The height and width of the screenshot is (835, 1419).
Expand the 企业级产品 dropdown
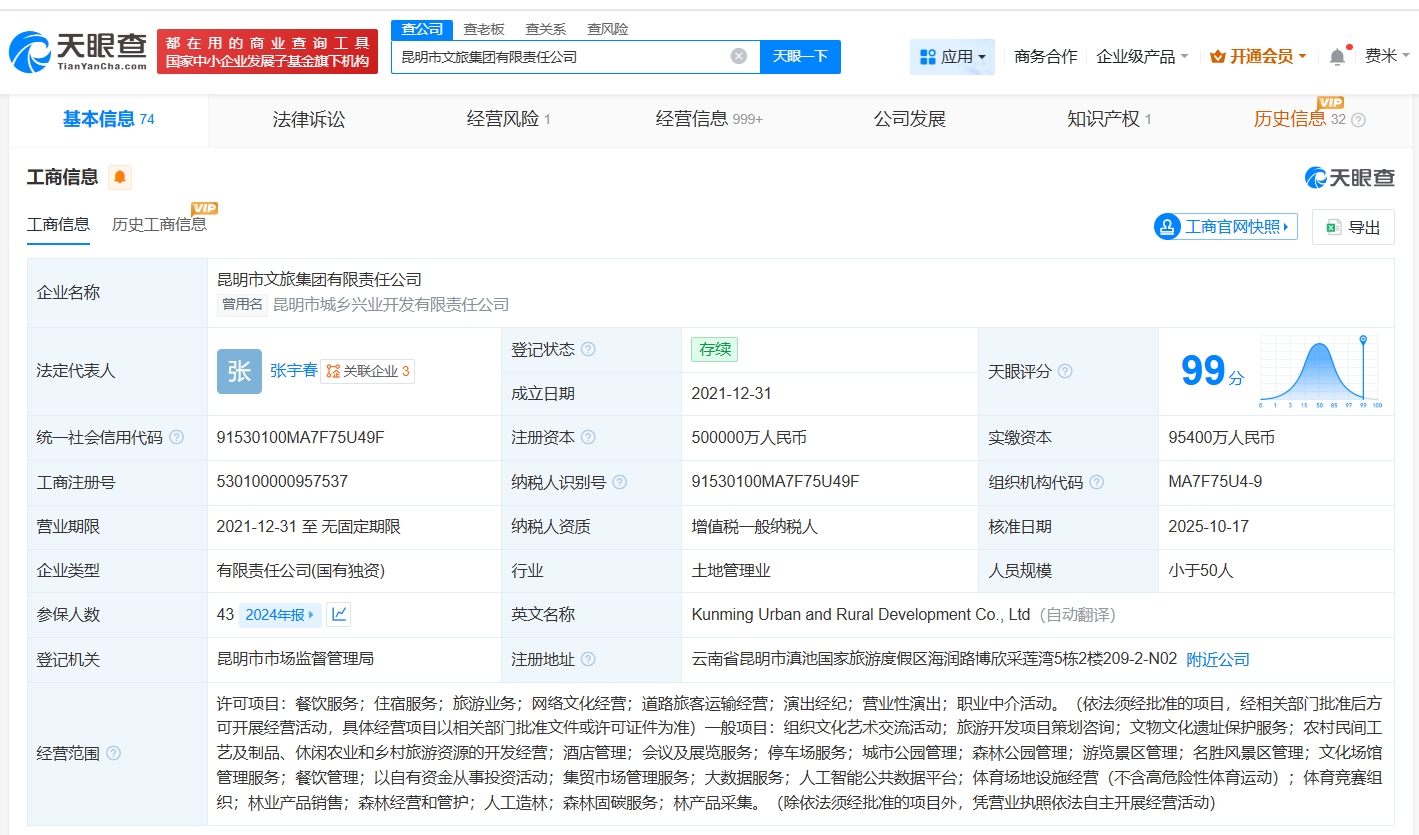1142,57
